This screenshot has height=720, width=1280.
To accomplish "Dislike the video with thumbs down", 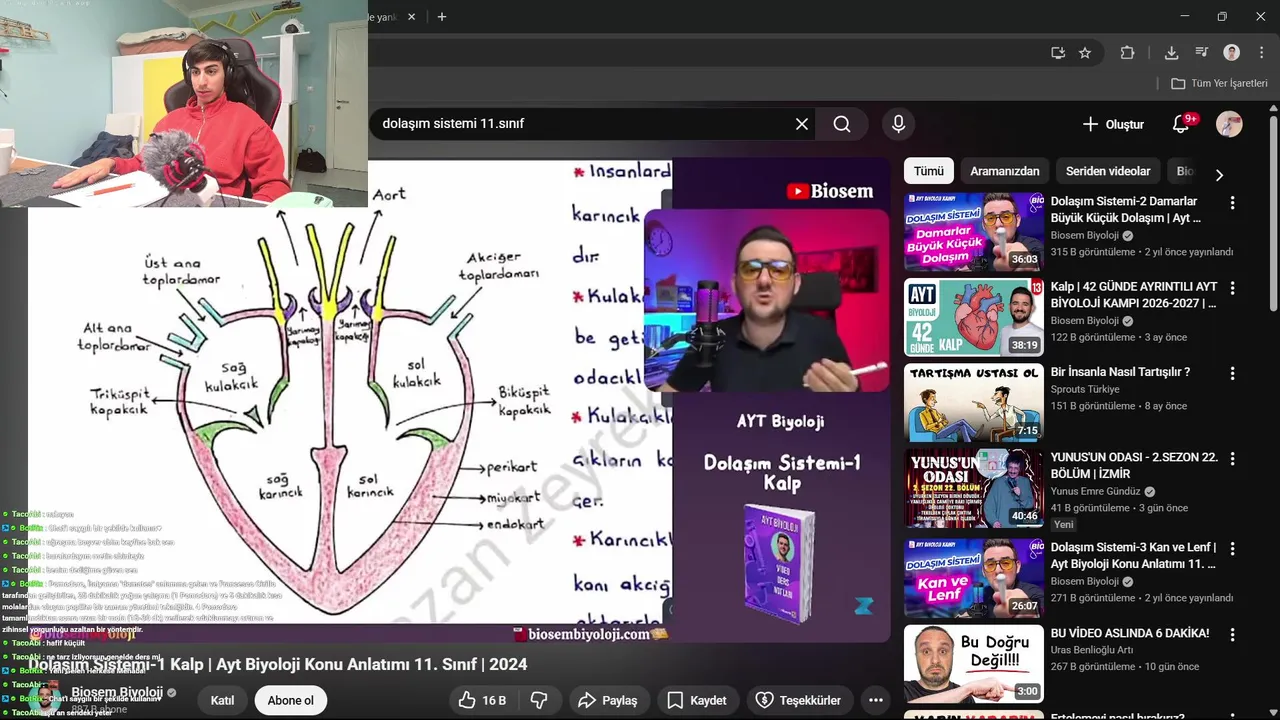I will pyautogui.click(x=539, y=700).
